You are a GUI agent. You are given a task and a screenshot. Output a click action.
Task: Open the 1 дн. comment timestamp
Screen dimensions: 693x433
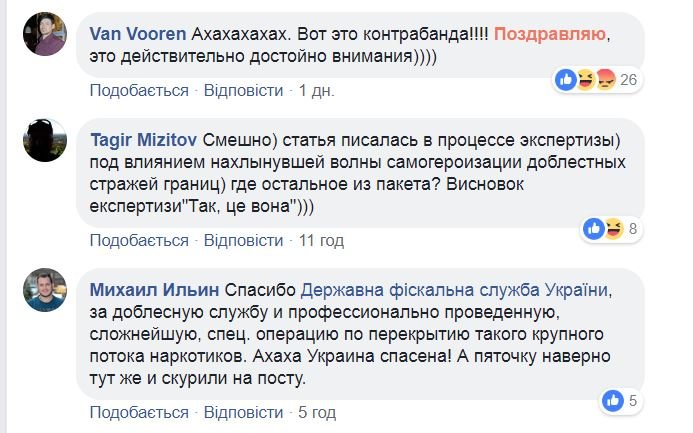[317, 90]
